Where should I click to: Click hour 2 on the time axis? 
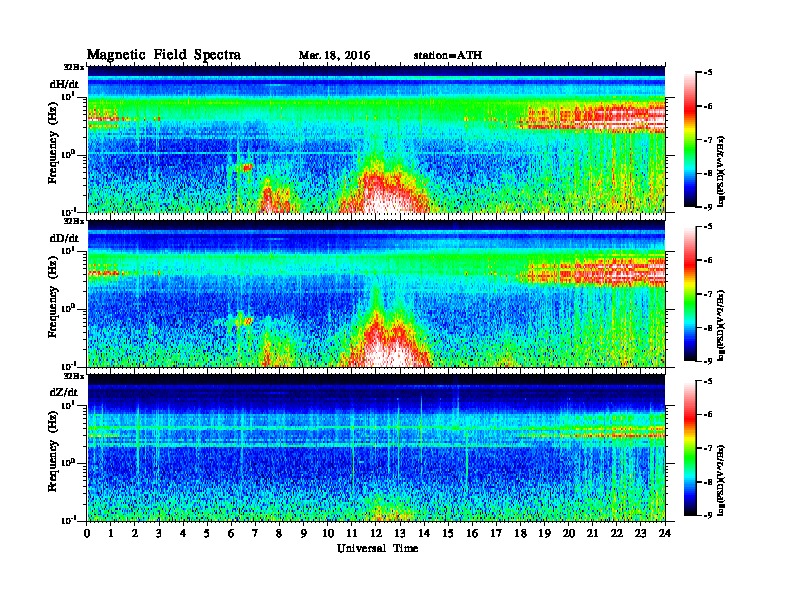[135, 533]
